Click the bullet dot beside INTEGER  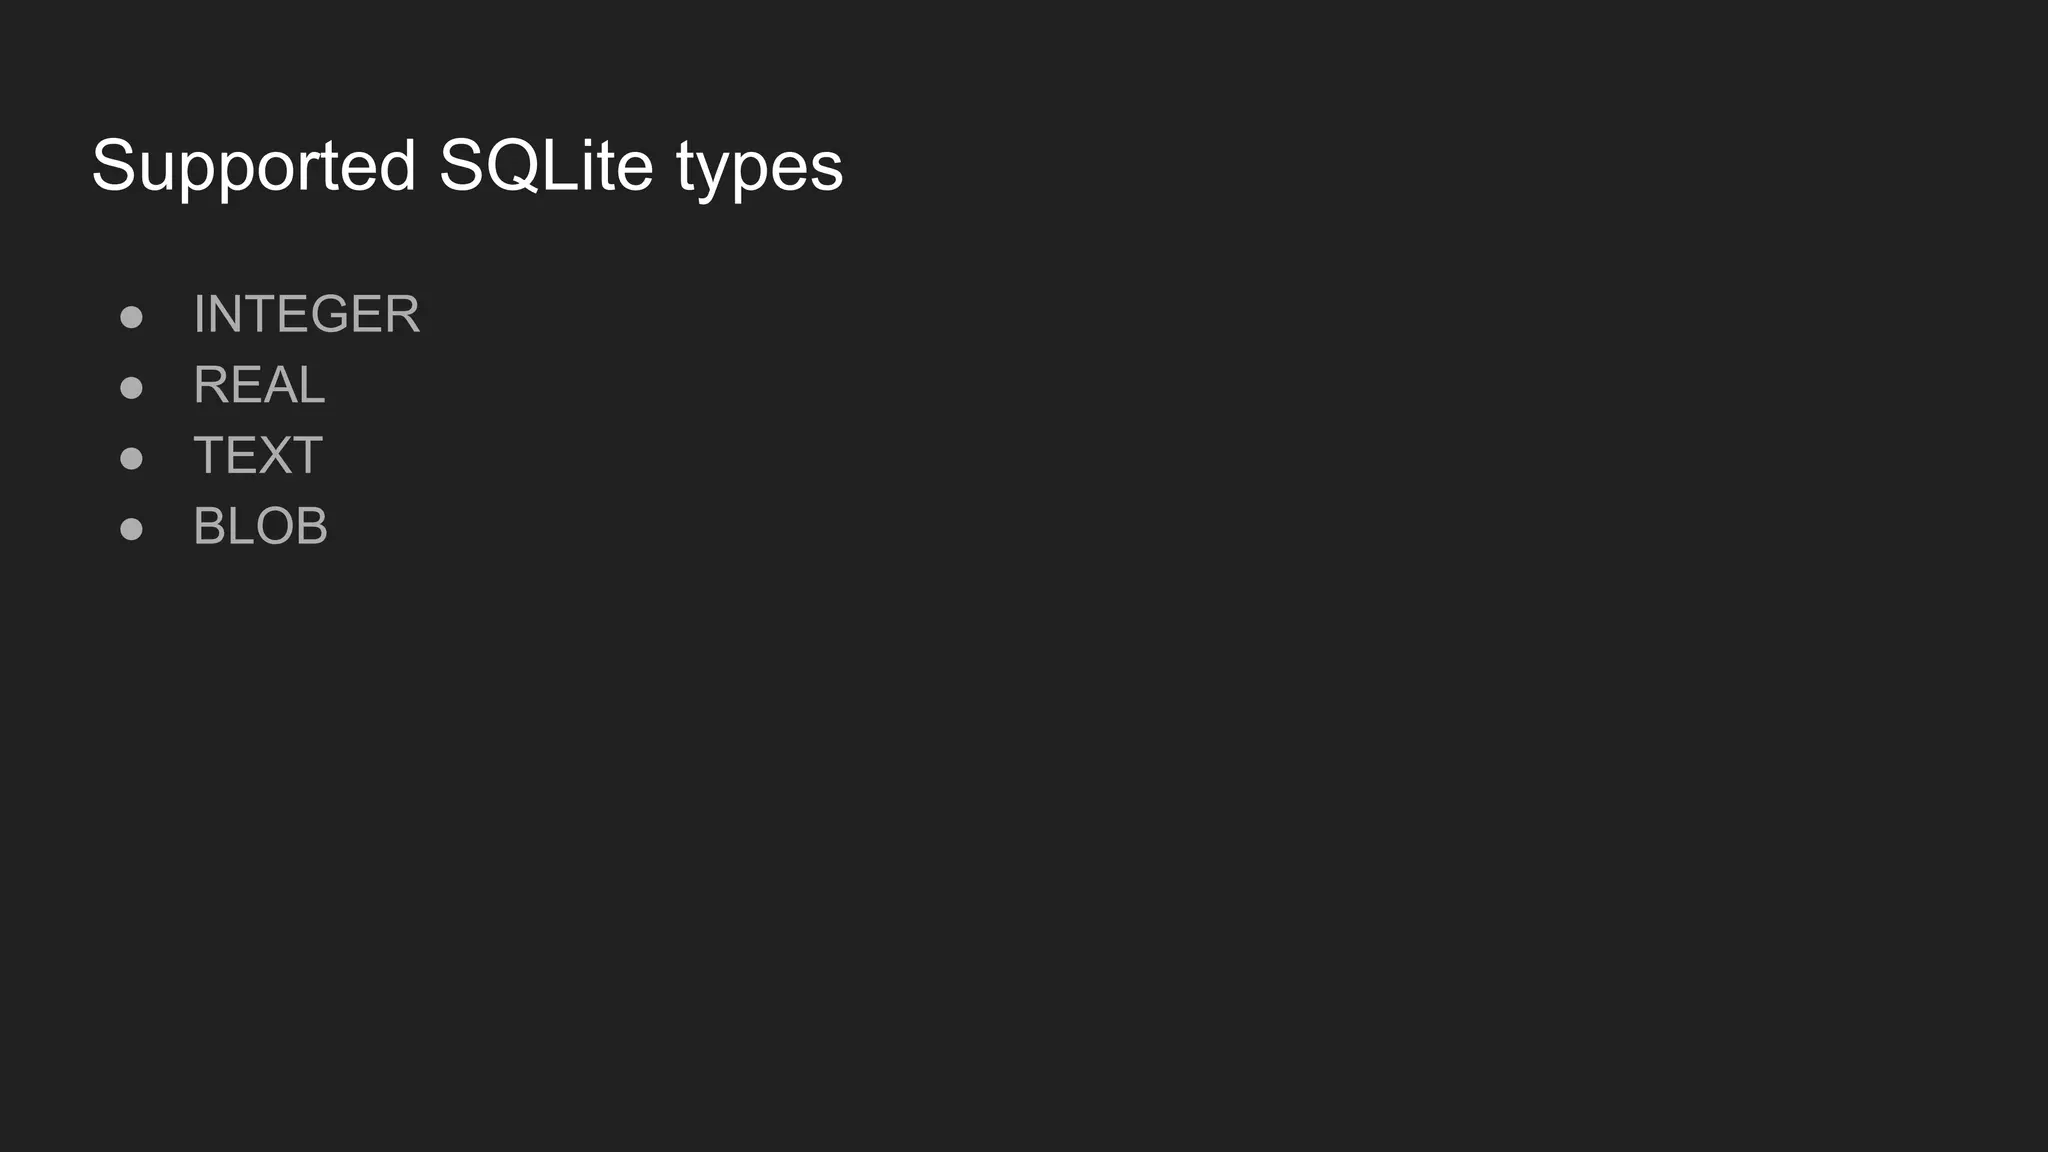pyautogui.click(x=131, y=317)
